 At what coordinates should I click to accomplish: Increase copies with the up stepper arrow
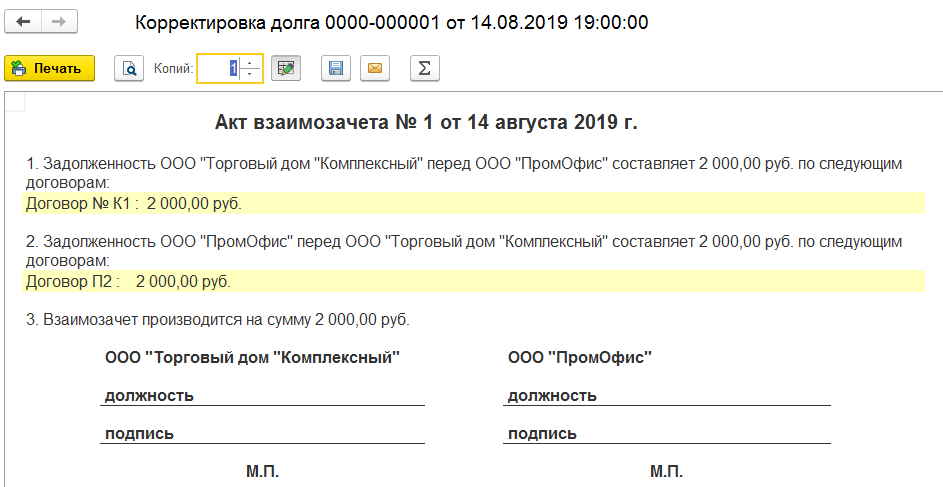[251, 62]
